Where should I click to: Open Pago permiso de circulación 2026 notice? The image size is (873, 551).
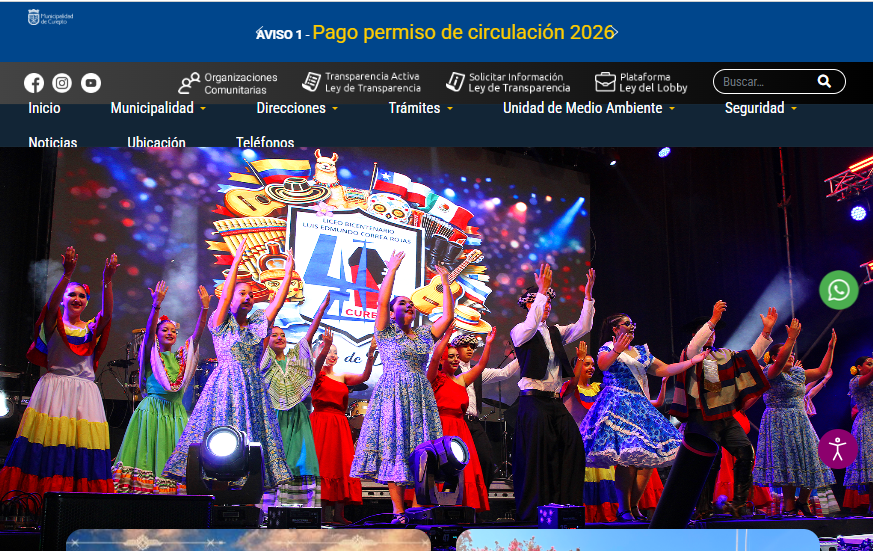click(x=463, y=32)
